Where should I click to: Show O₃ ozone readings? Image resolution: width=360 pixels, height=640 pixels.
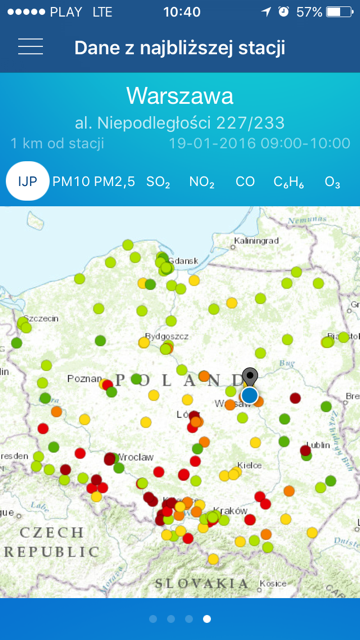[x=332, y=182]
